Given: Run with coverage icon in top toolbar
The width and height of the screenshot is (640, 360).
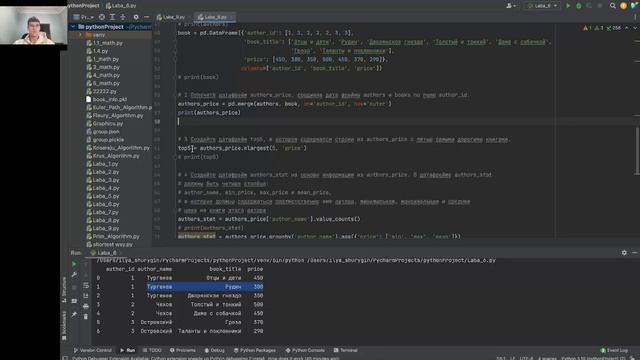Looking at the screenshot, I should tap(589, 6).
